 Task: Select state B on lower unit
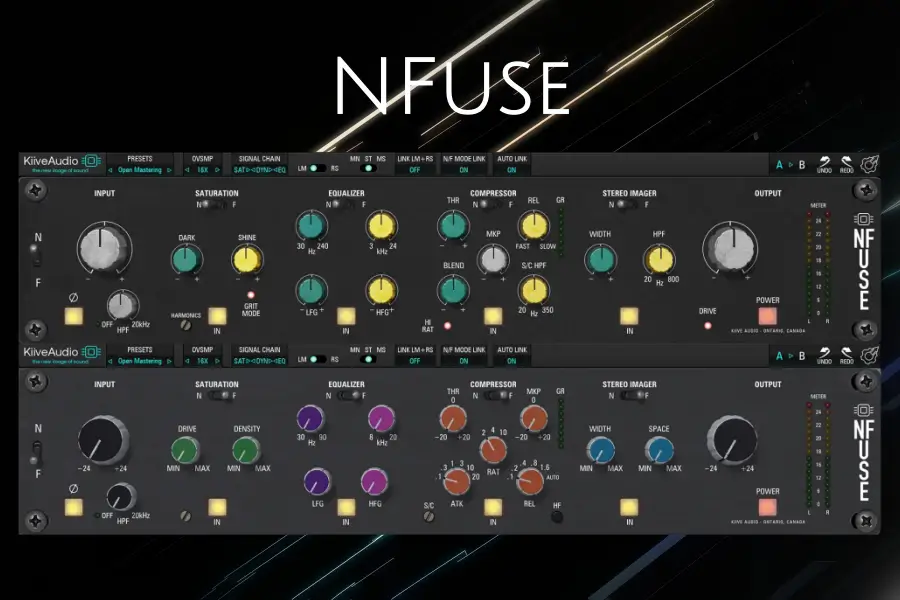[x=802, y=356]
